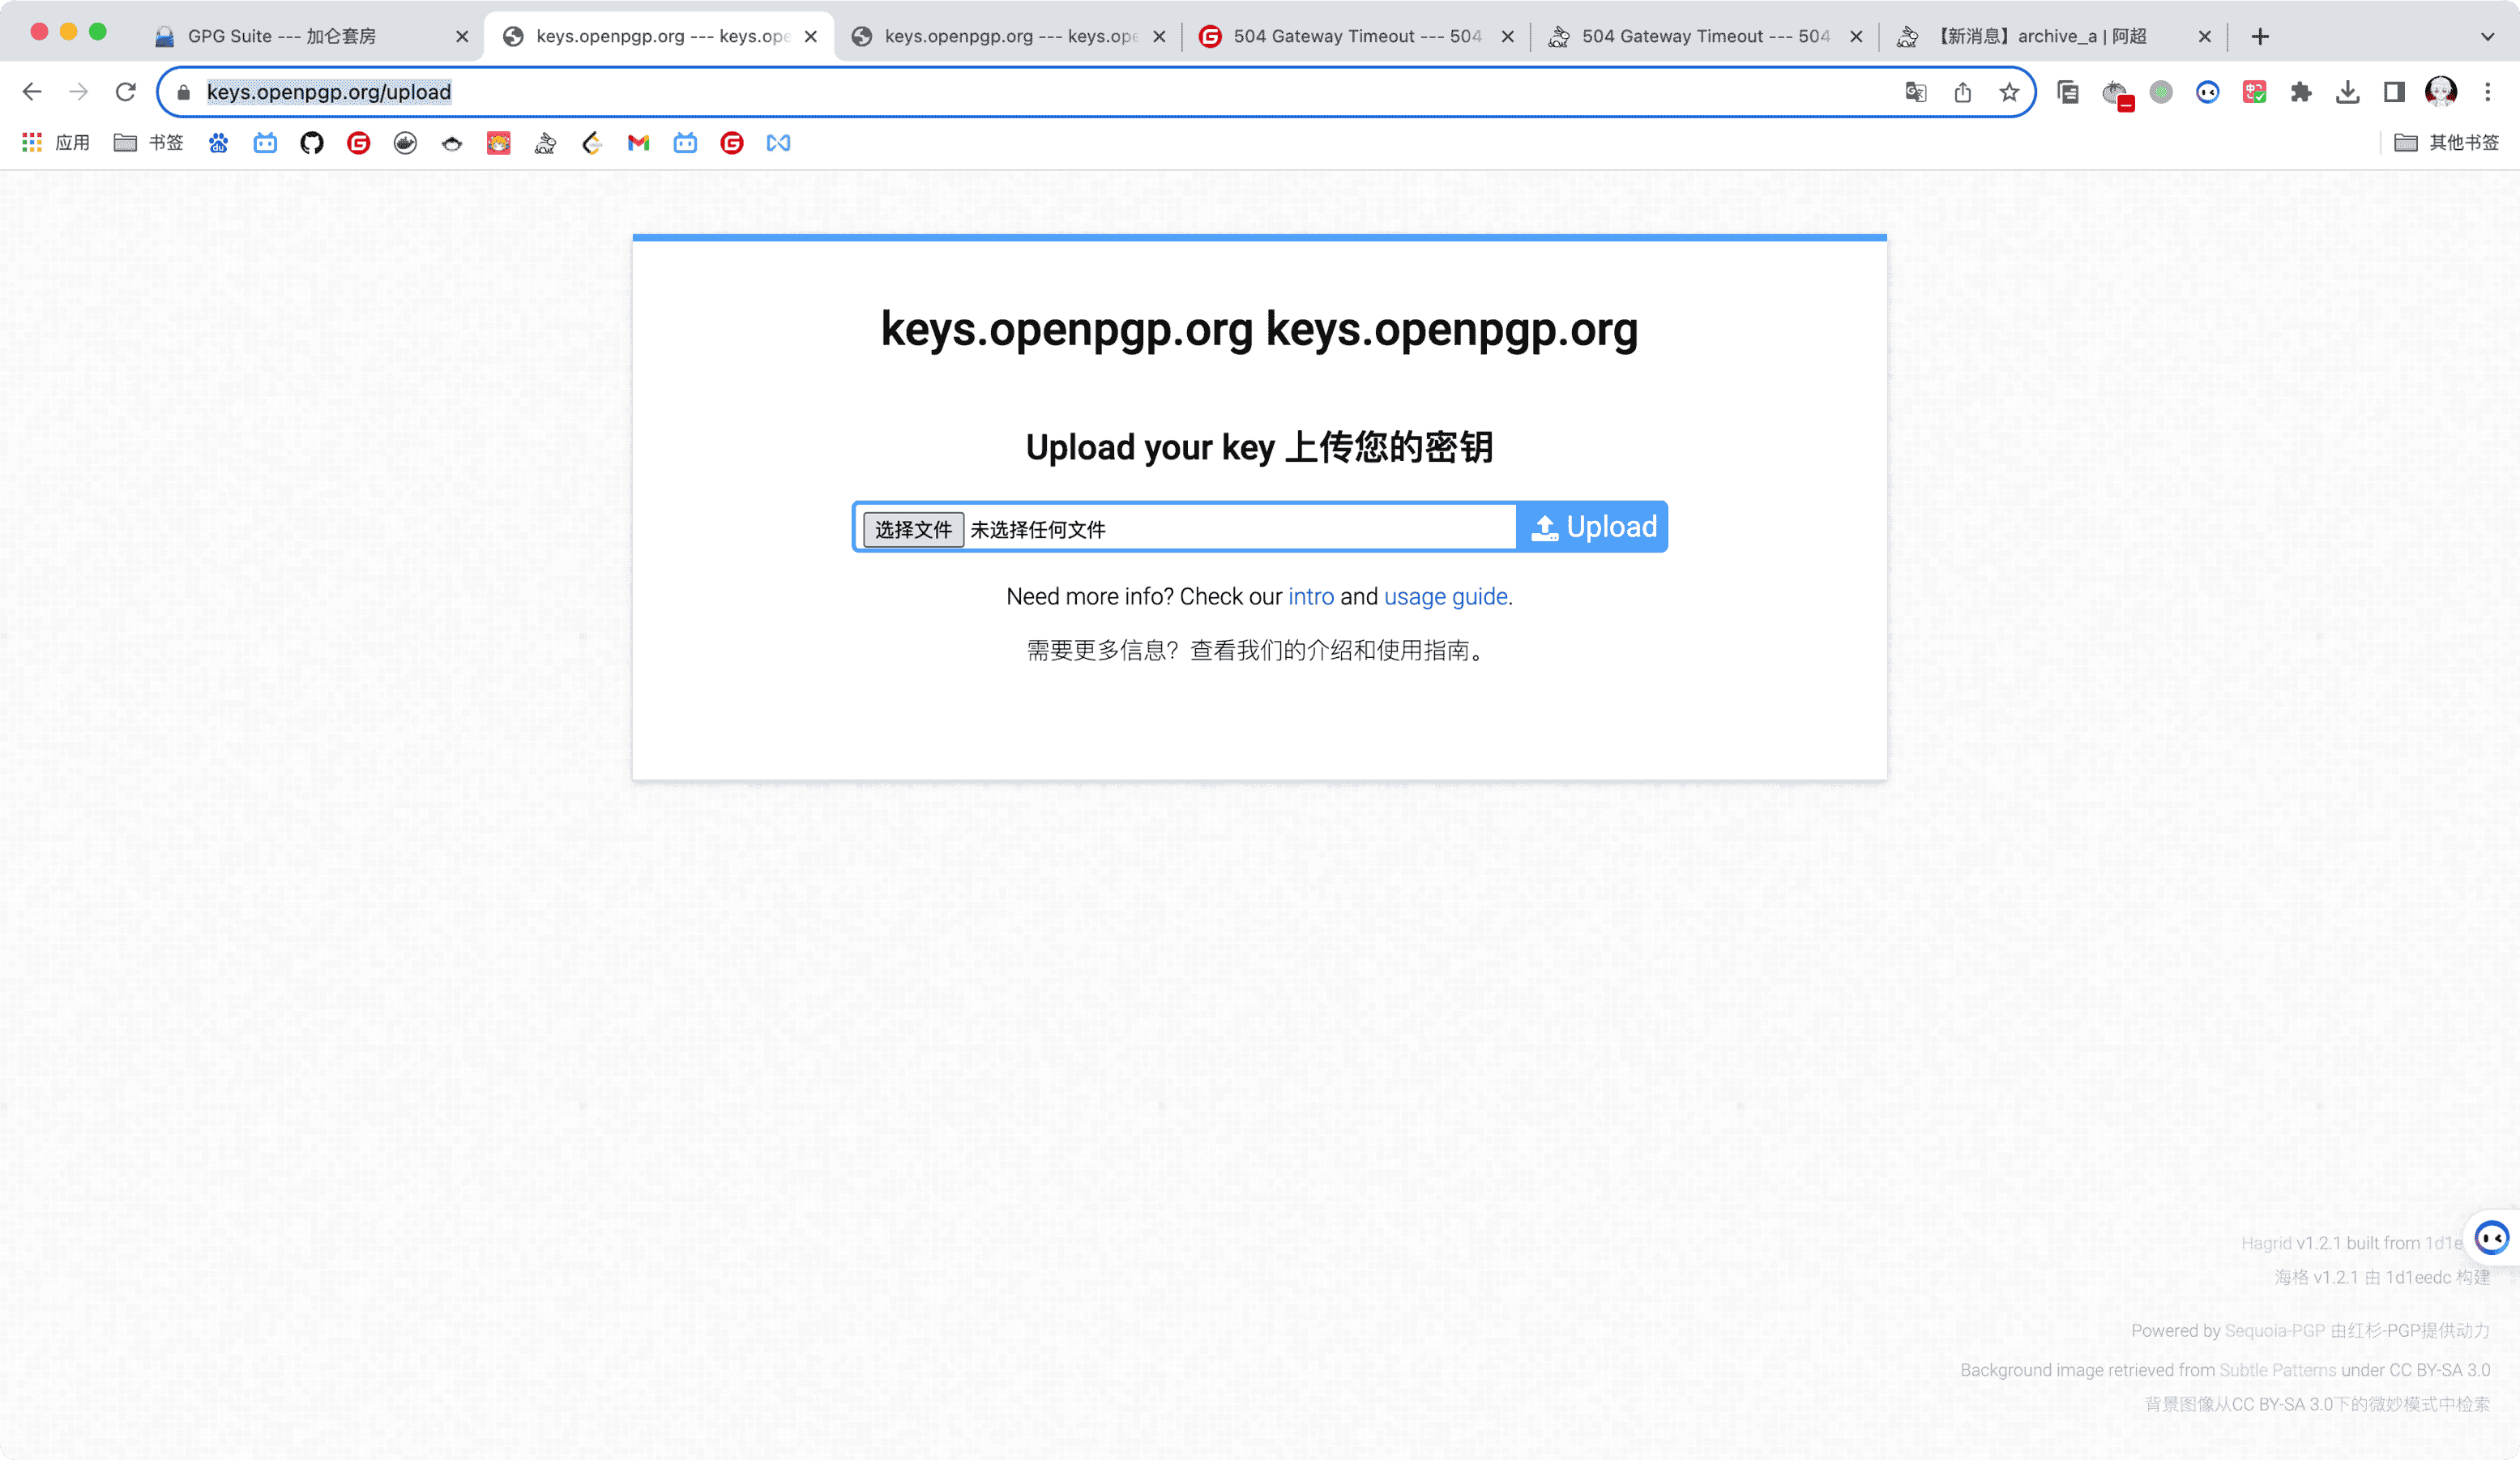Viewport: 2520px width, 1460px height.
Task: Expand the tab search chevron
Action: [2487, 37]
